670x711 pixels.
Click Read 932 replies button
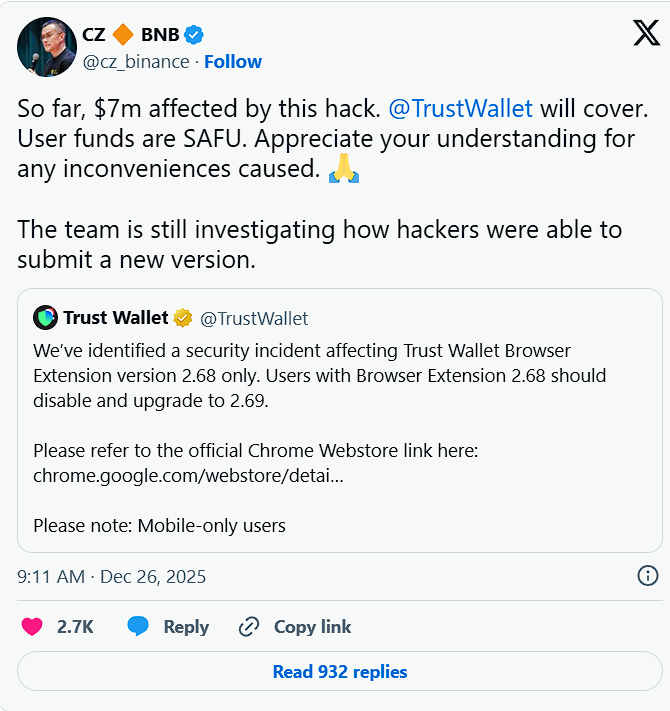point(340,672)
